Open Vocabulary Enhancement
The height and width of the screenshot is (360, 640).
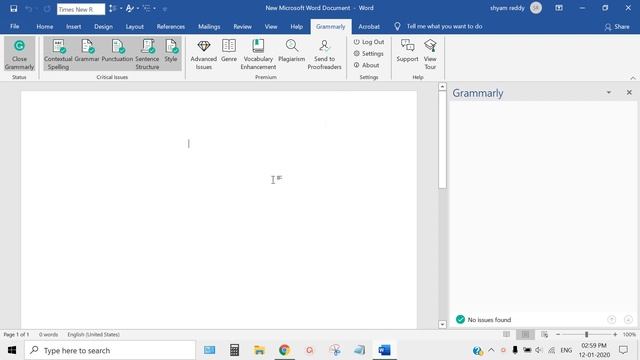(x=258, y=54)
